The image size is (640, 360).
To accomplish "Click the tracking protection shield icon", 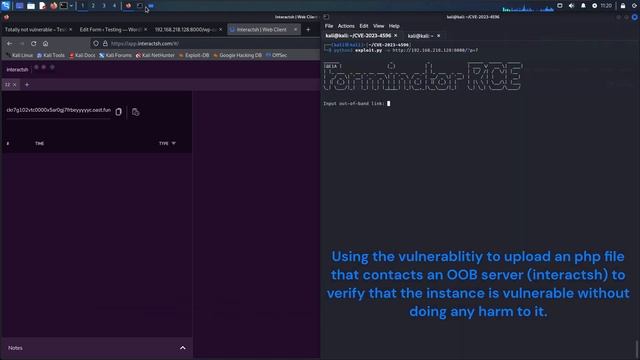I will click(96, 43).
